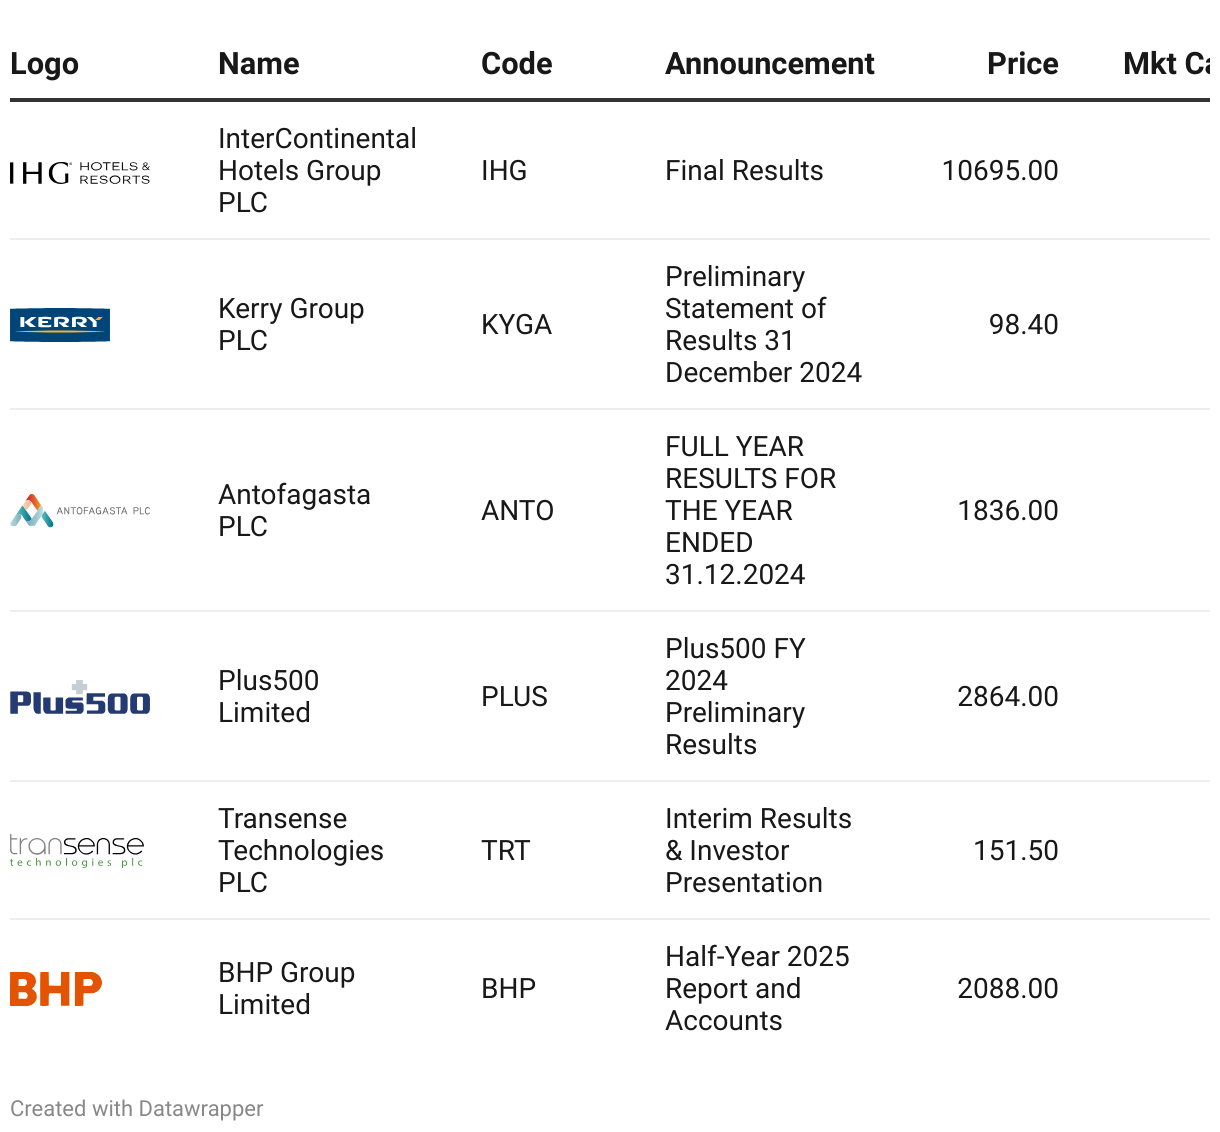Sort table by Name column header
The image size is (1220, 1132).
(x=259, y=64)
